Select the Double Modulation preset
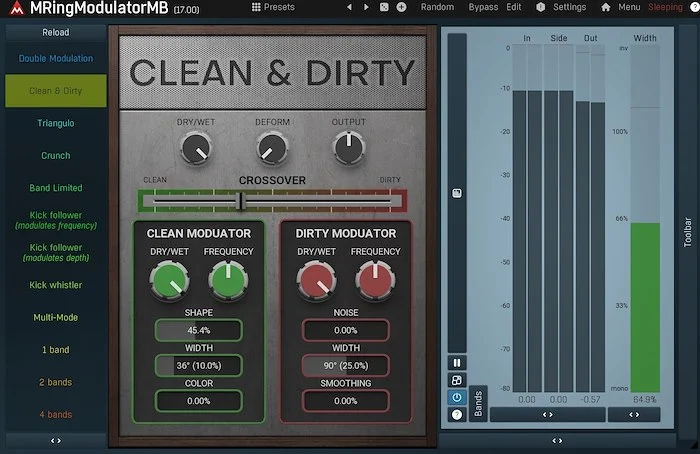The image size is (700, 454). click(56, 58)
